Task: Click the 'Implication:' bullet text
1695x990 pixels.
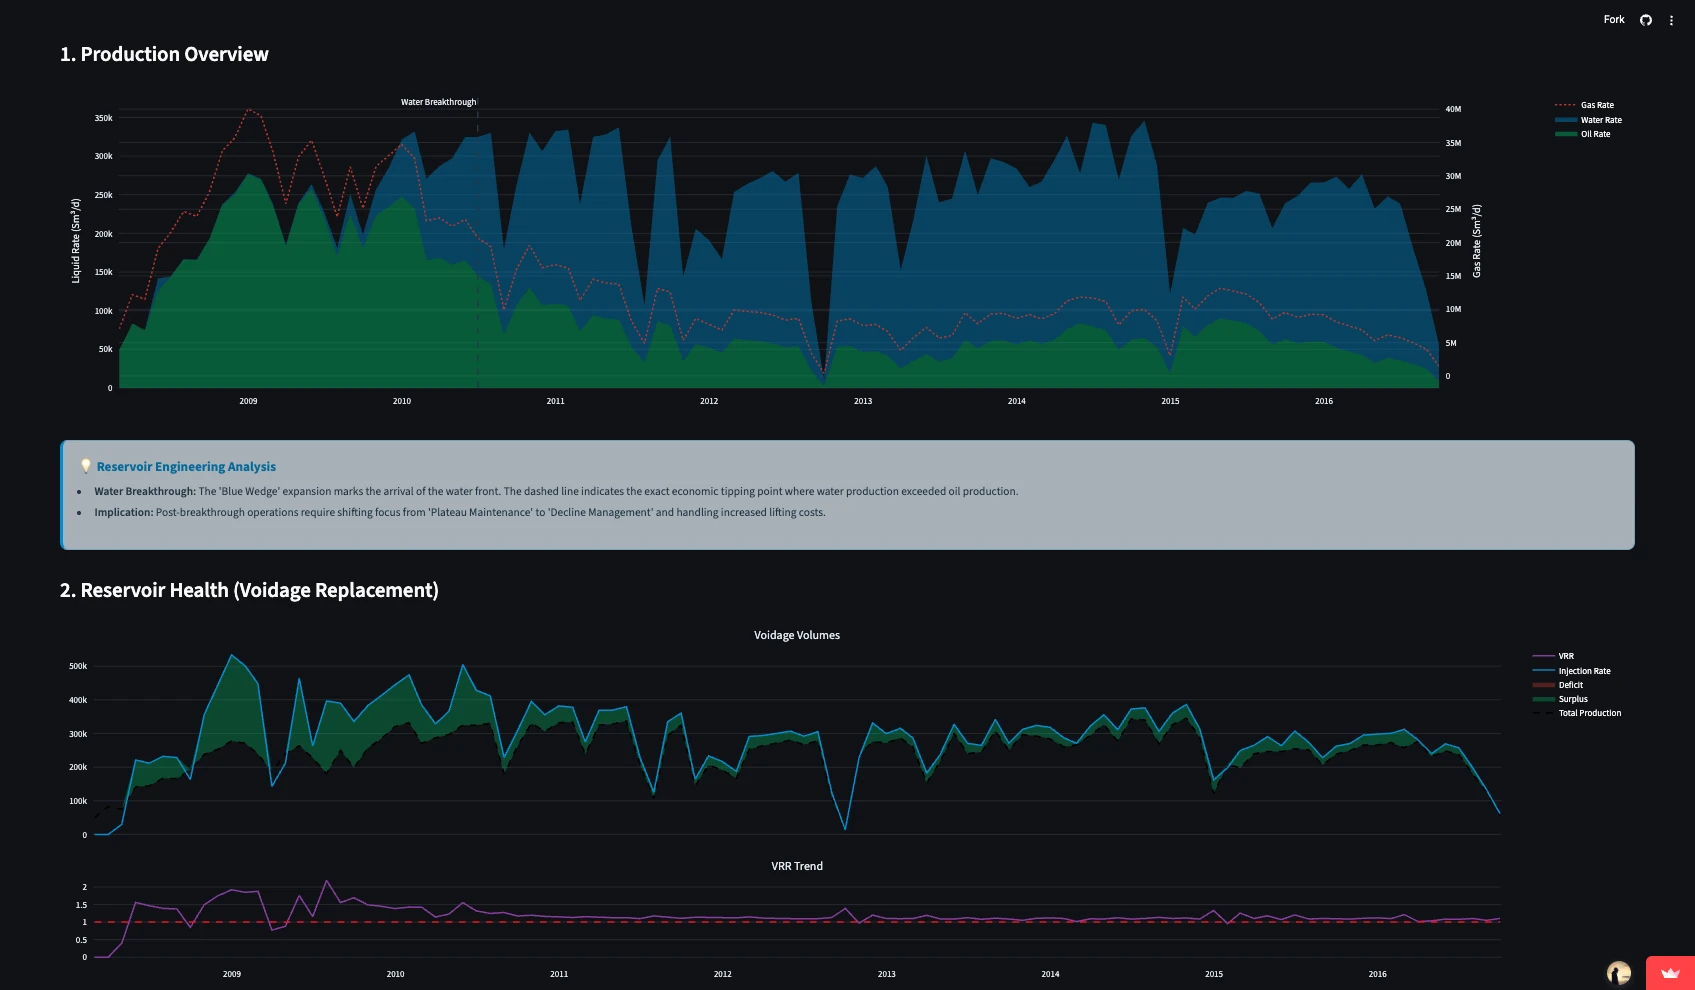Action: pyautogui.click(x=124, y=512)
